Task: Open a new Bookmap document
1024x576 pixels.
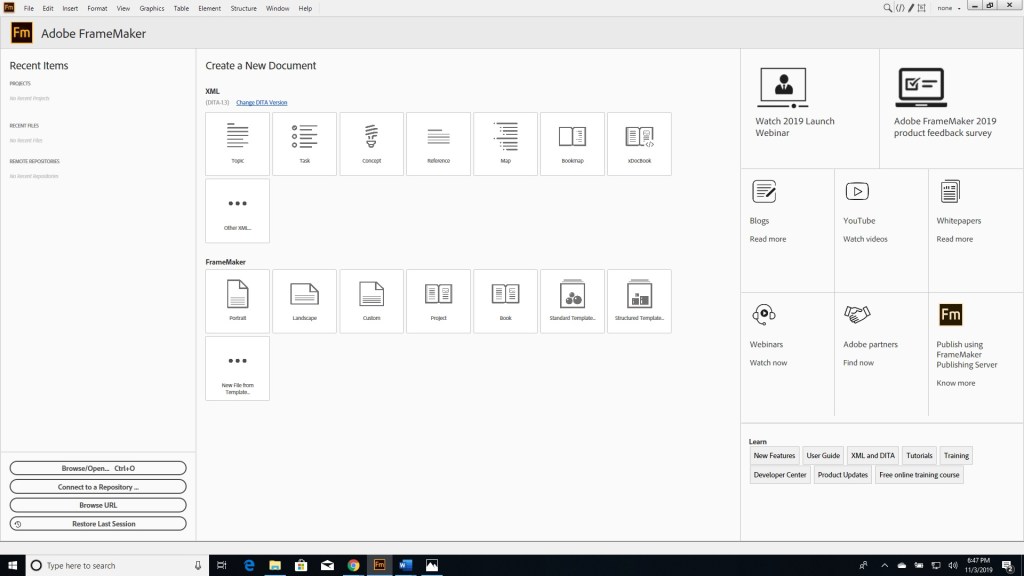Action: 572,143
